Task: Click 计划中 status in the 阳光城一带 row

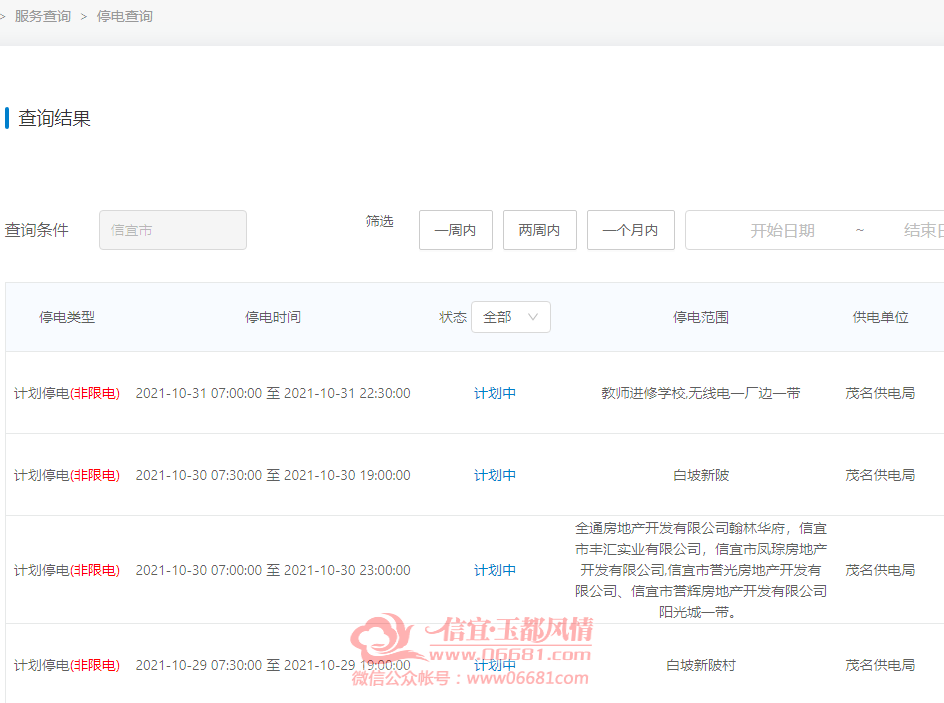Action: pyautogui.click(x=495, y=570)
